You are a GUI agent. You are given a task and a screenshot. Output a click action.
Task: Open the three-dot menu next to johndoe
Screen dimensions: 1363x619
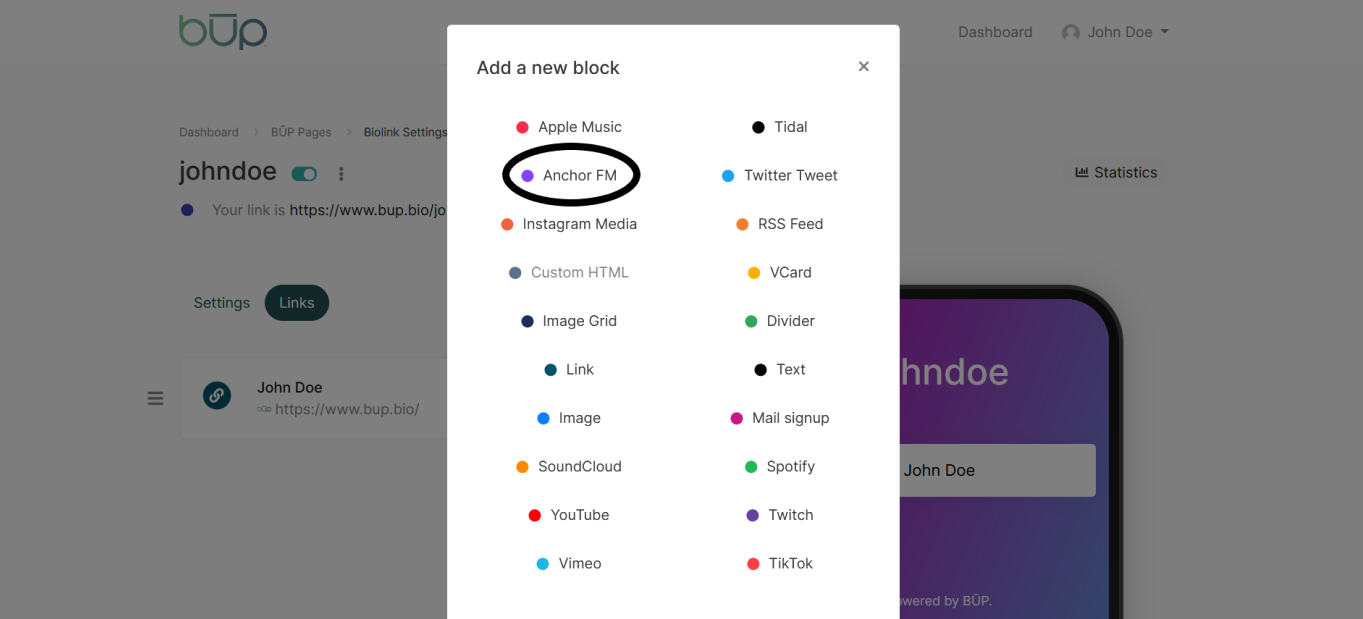click(x=341, y=174)
